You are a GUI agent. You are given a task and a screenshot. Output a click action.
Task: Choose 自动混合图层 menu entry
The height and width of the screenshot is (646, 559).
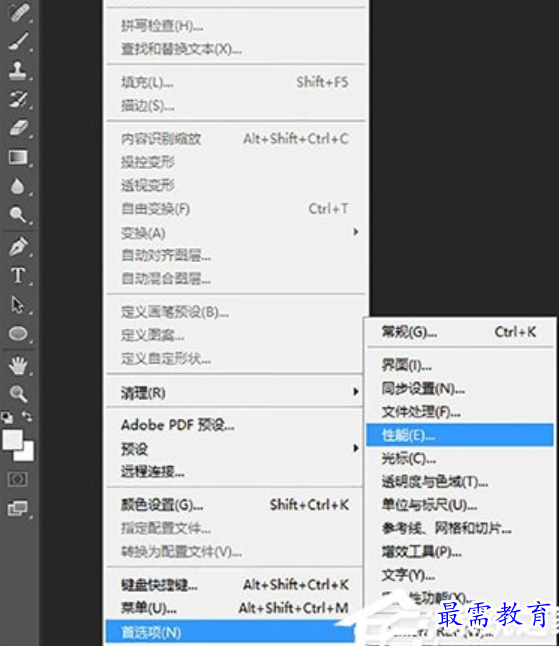(x=236, y=279)
